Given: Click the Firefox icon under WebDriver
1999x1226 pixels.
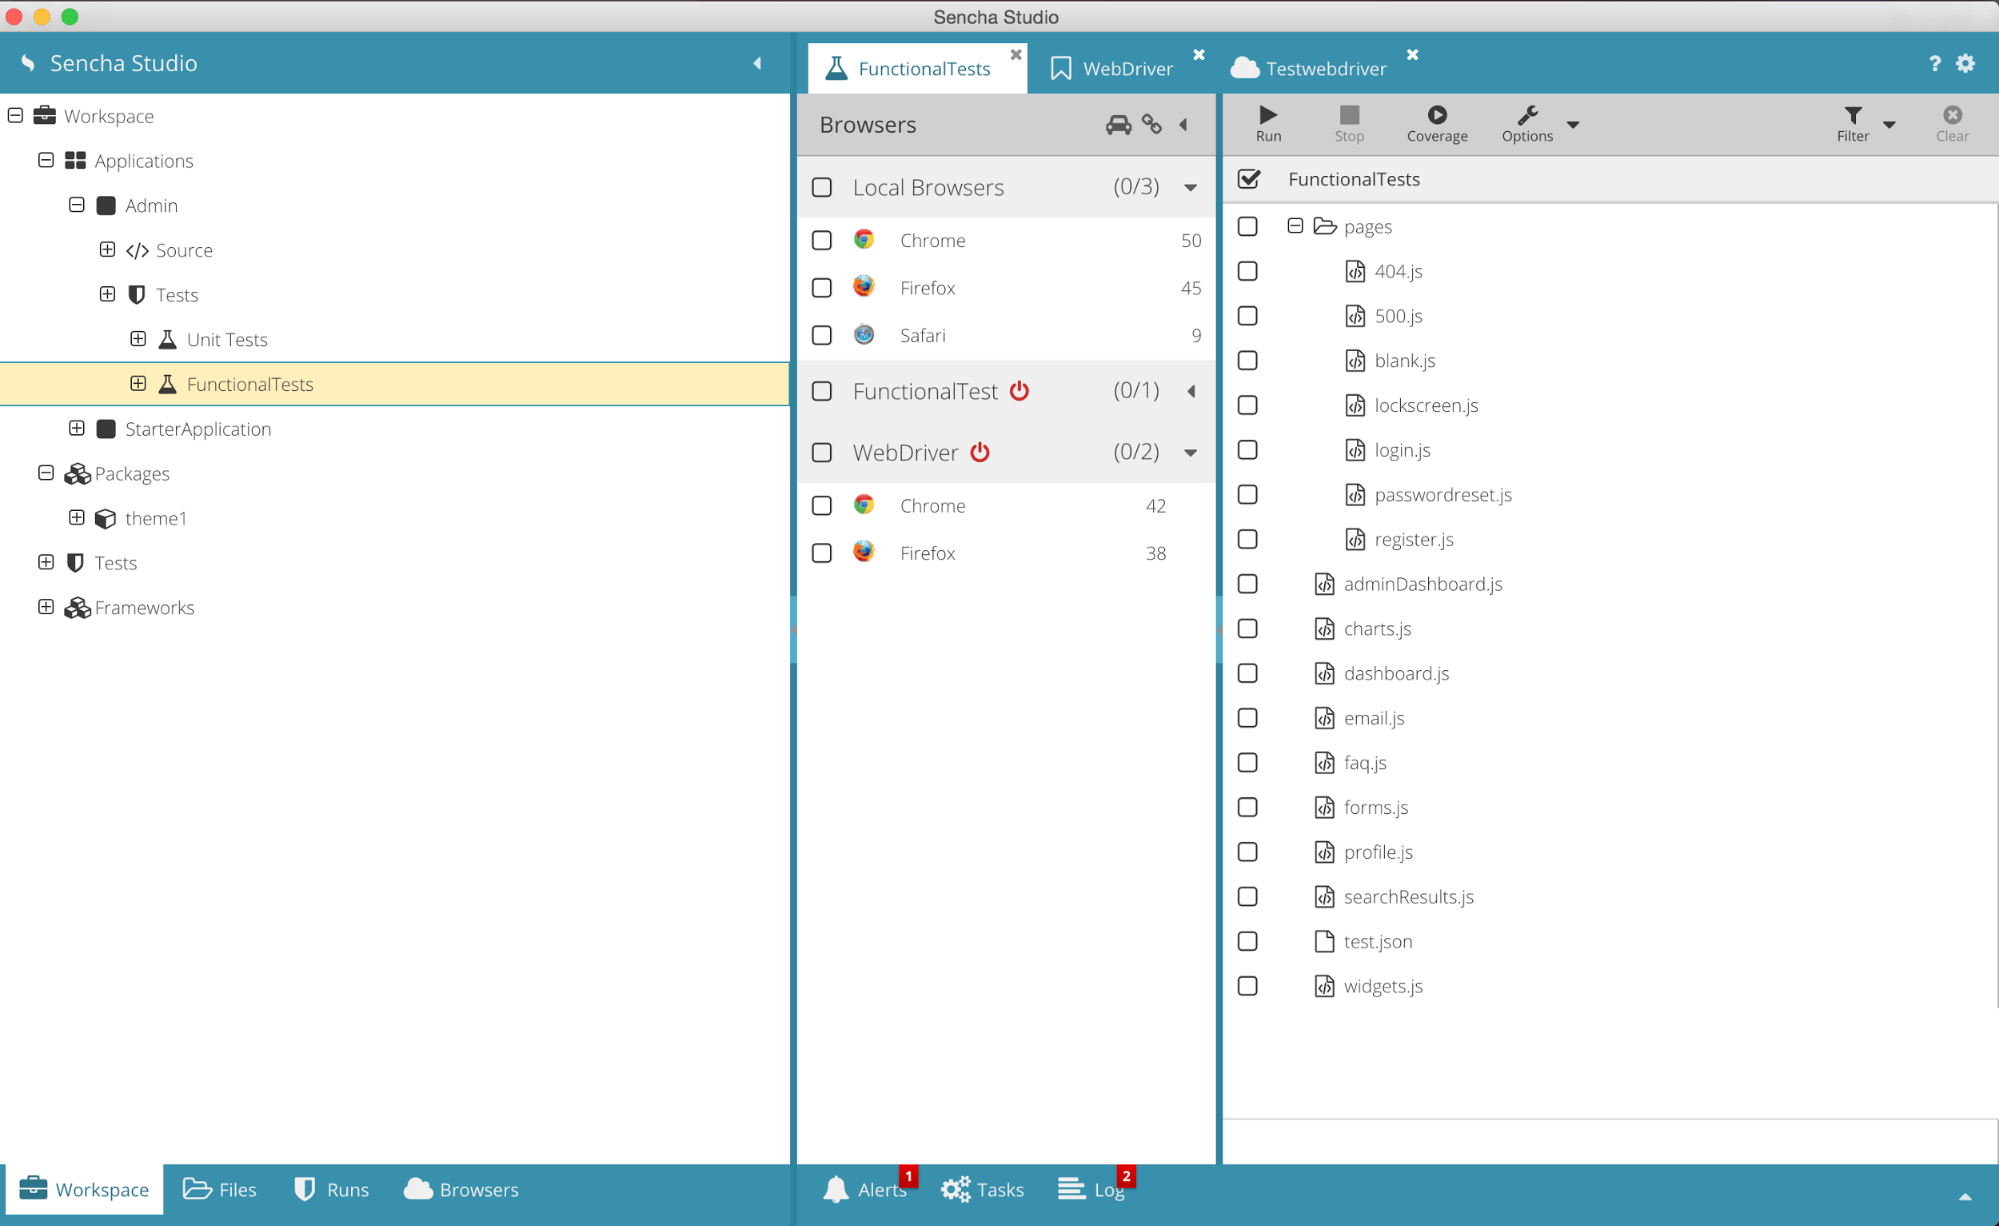Looking at the screenshot, I should click(x=864, y=552).
